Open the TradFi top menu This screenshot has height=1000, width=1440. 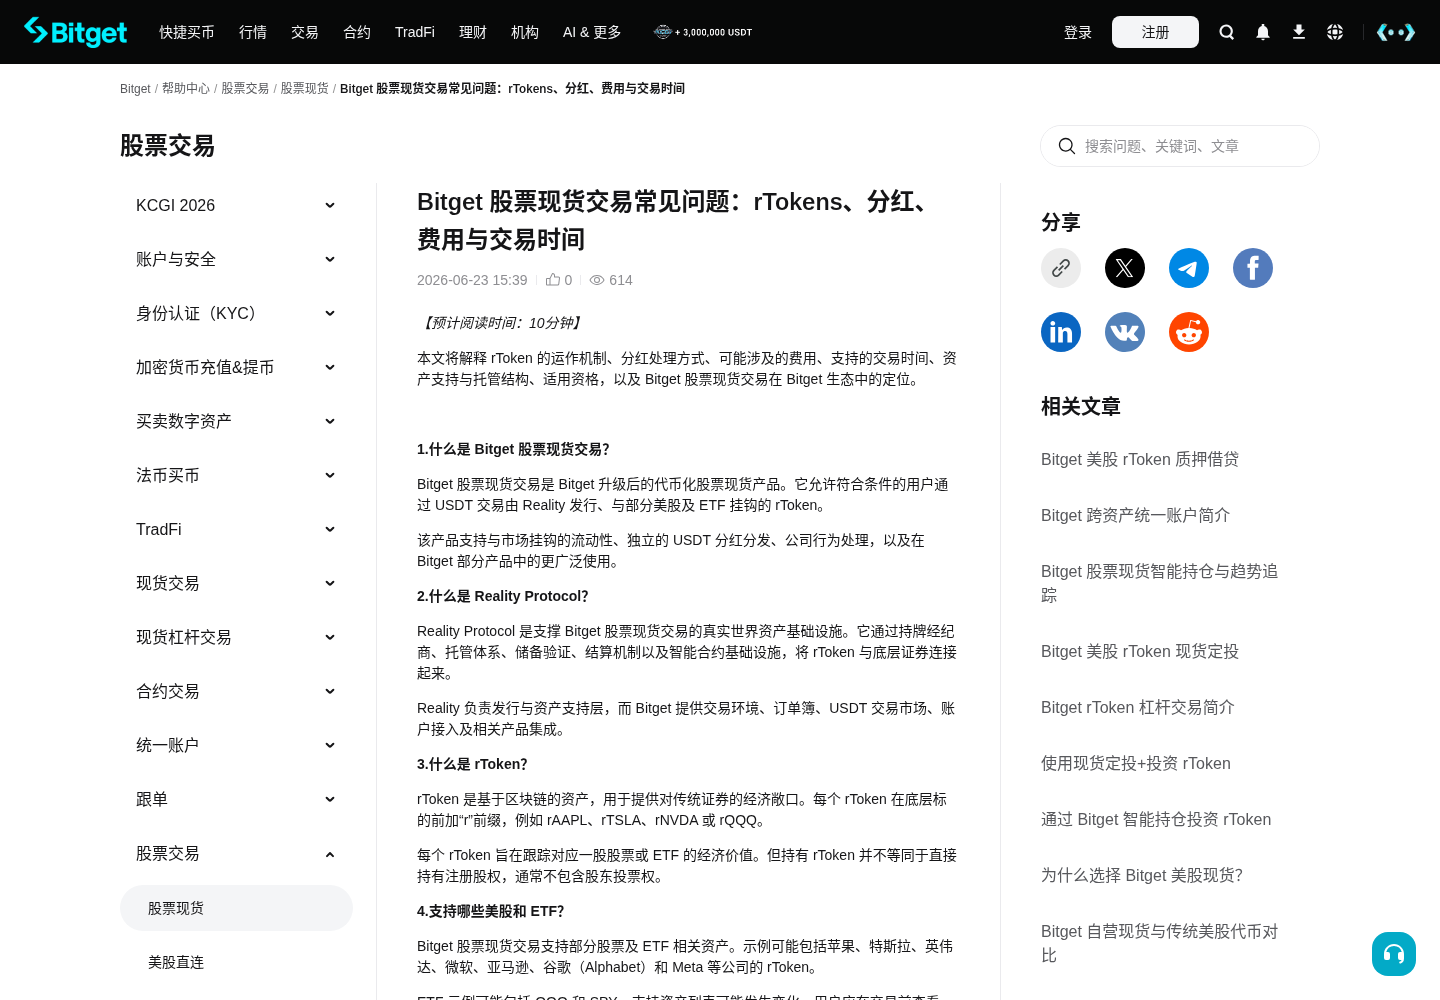click(415, 32)
